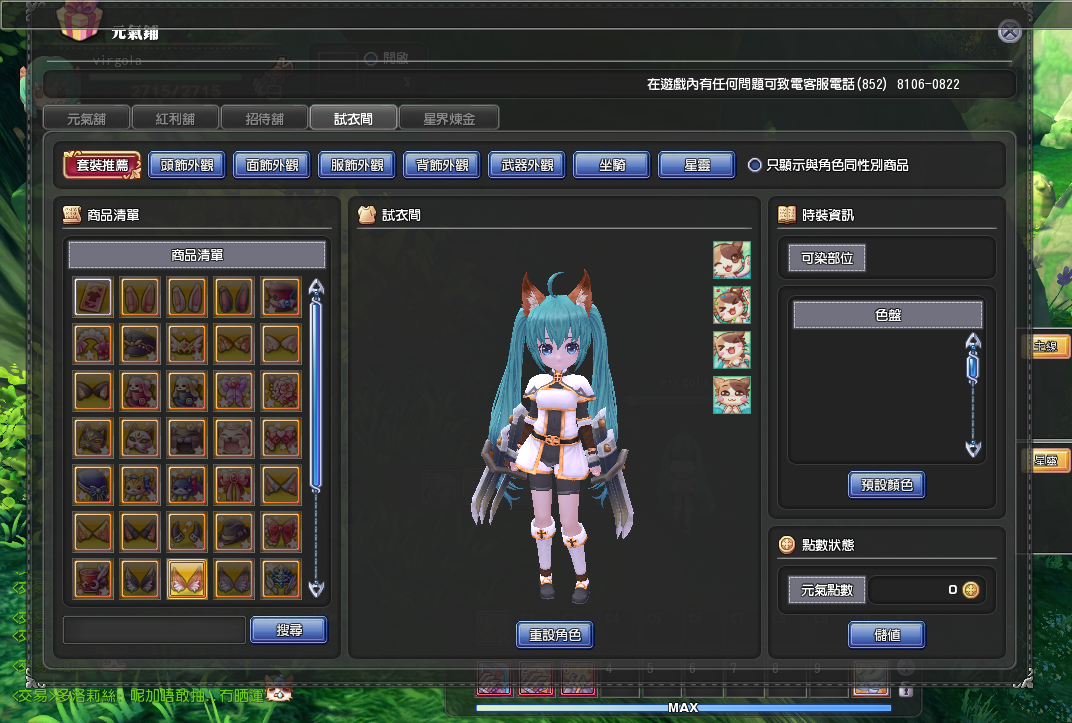Filter by 頭飾外觀 category
Viewport: 1072px width, 723px height.
(187, 165)
